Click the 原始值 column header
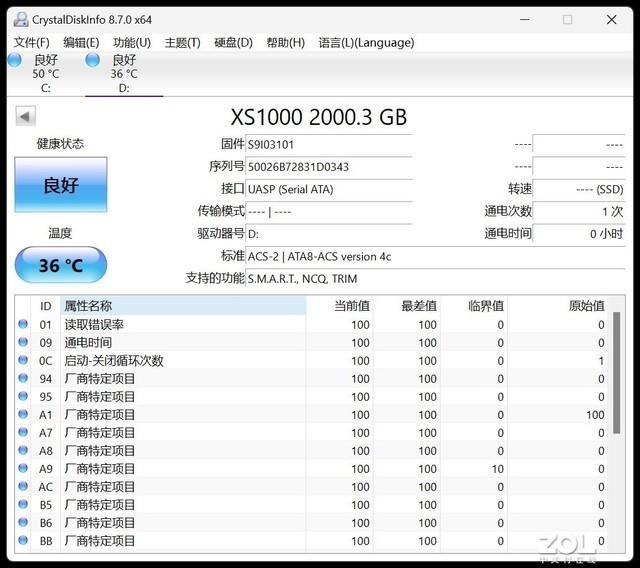This screenshot has width=640, height=568. [x=557, y=306]
